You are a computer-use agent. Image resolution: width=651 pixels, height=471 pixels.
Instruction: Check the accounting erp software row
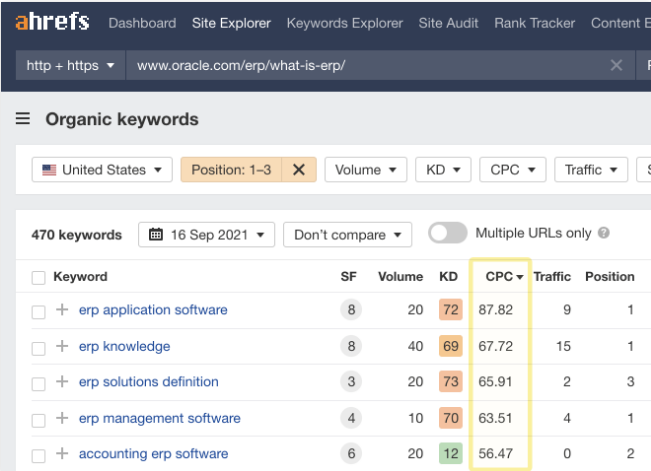pos(39,456)
